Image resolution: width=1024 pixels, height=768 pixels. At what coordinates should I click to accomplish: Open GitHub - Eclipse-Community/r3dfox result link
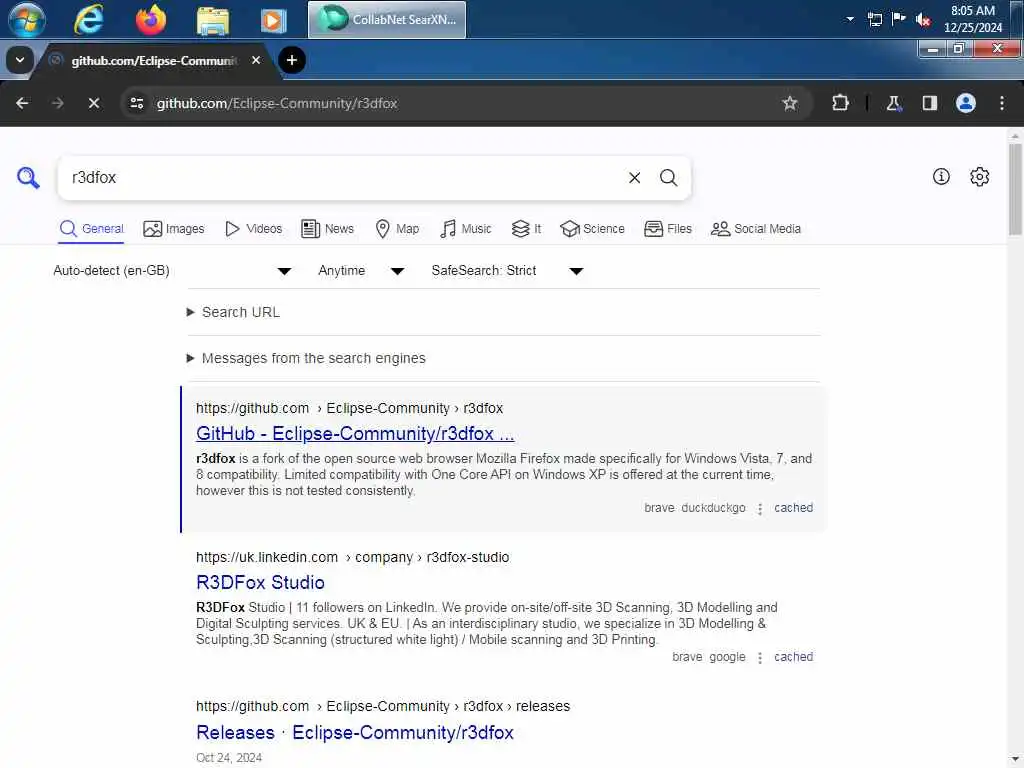tap(355, 434)
